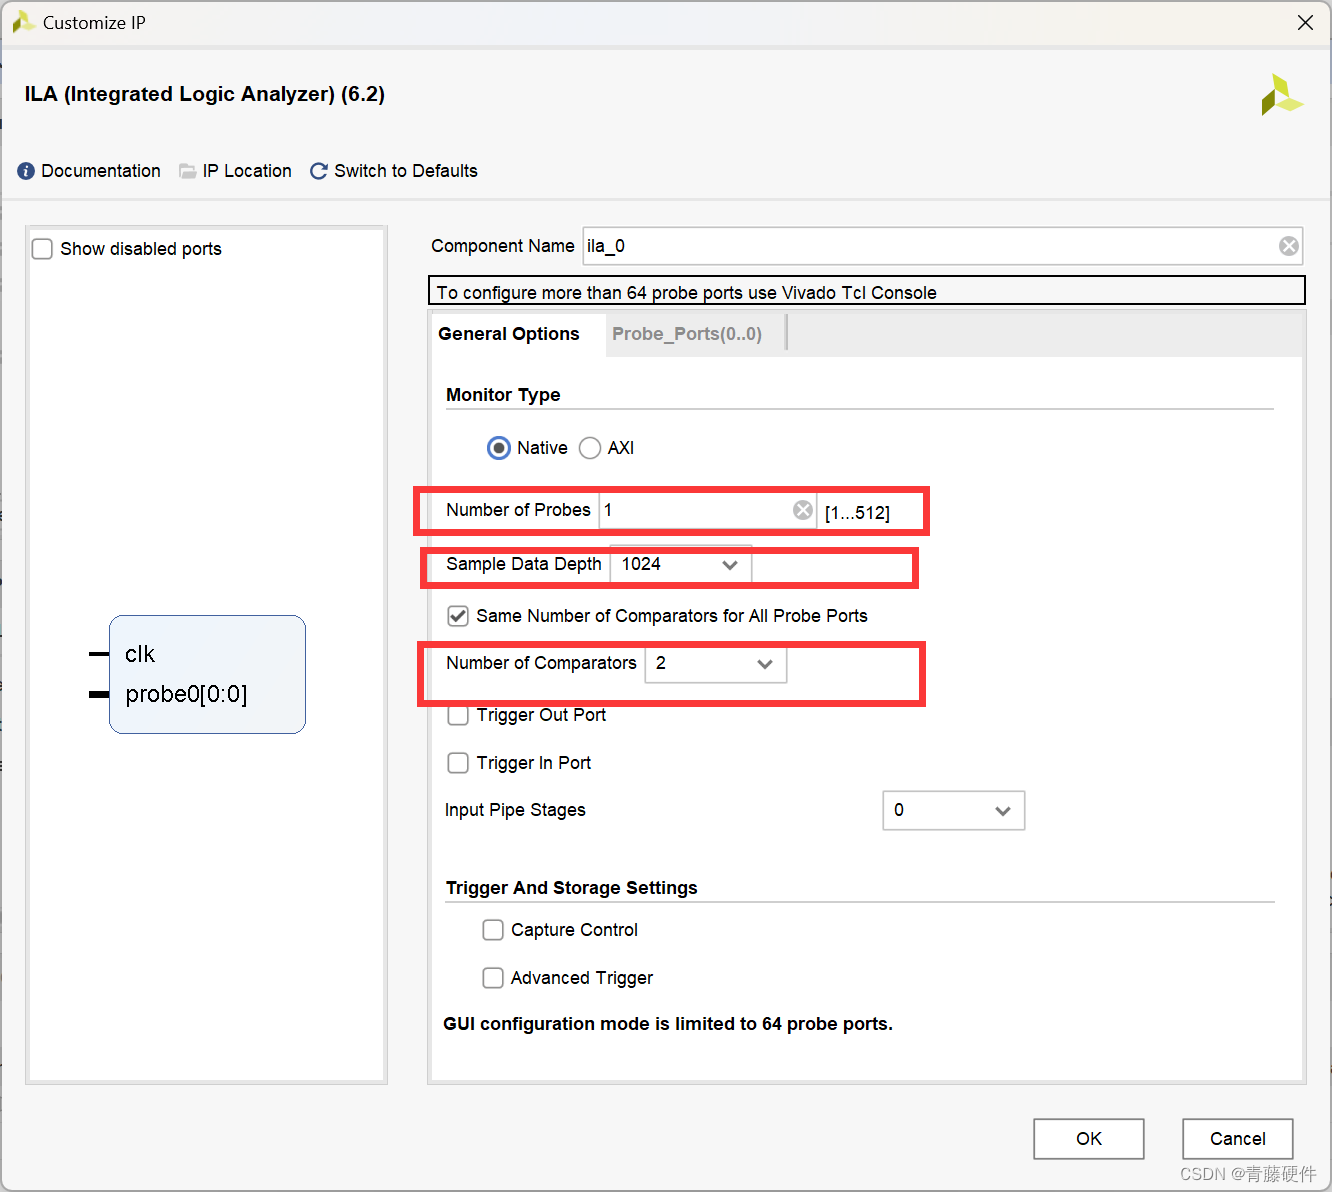Click the OK button

point(1089,1139)
